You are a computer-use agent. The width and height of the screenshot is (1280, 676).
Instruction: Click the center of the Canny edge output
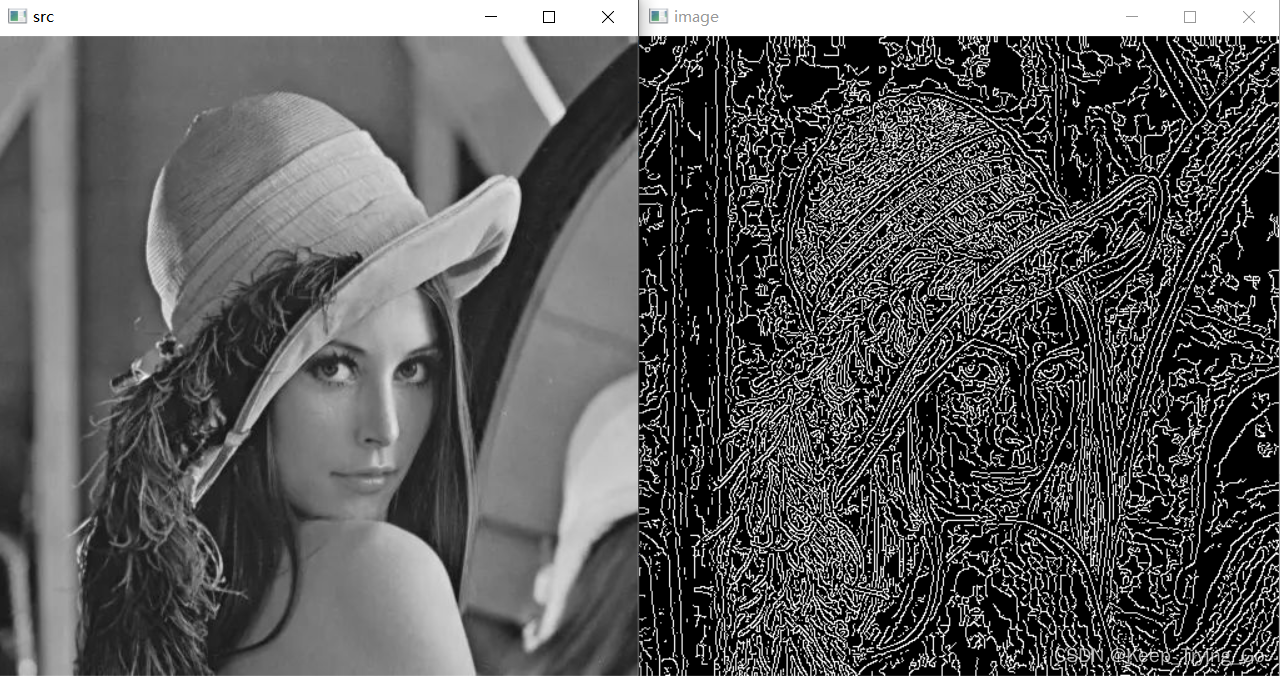click(x=958, y=355)
